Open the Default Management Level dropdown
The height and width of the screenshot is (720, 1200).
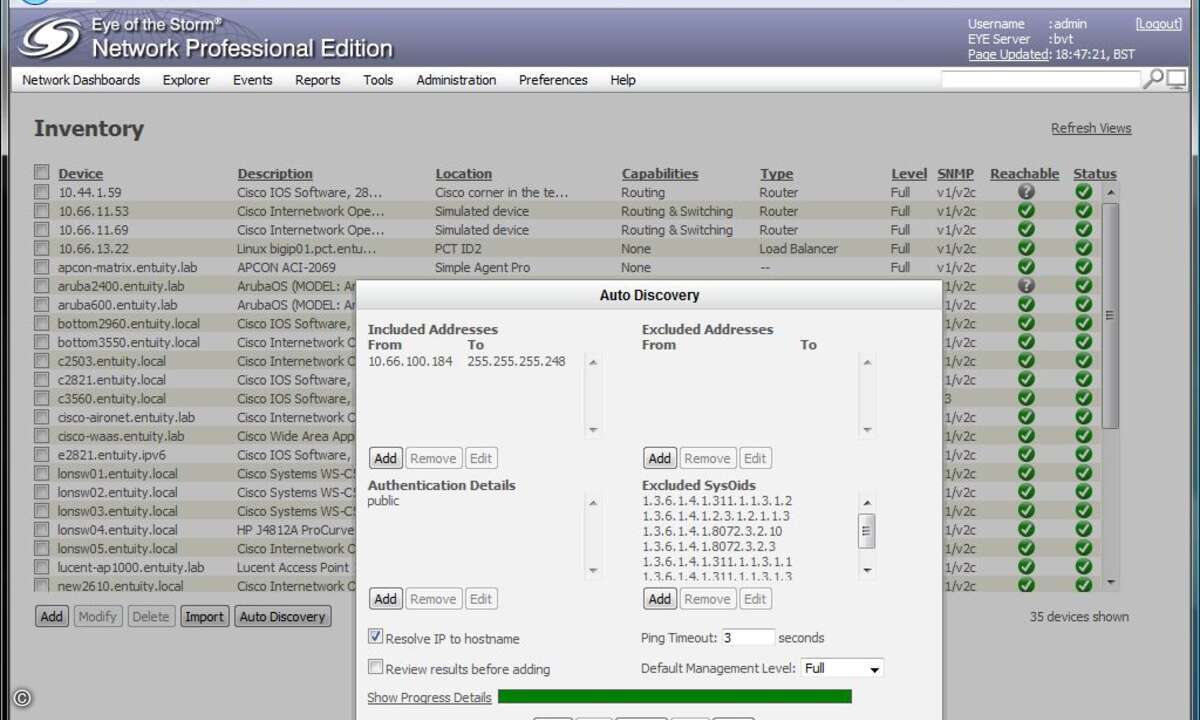(x=842, y=668)
